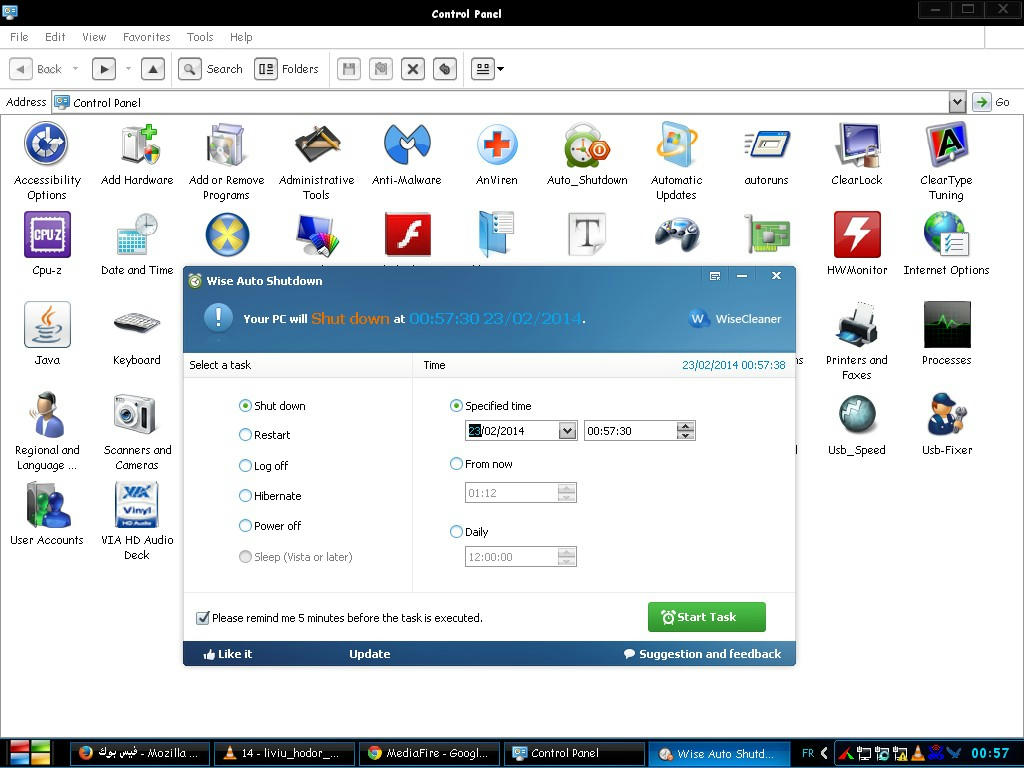Viewport: 1024px width, 768px height.
Task: Select the Hibernate task option
Action: (x=245, y=496)
